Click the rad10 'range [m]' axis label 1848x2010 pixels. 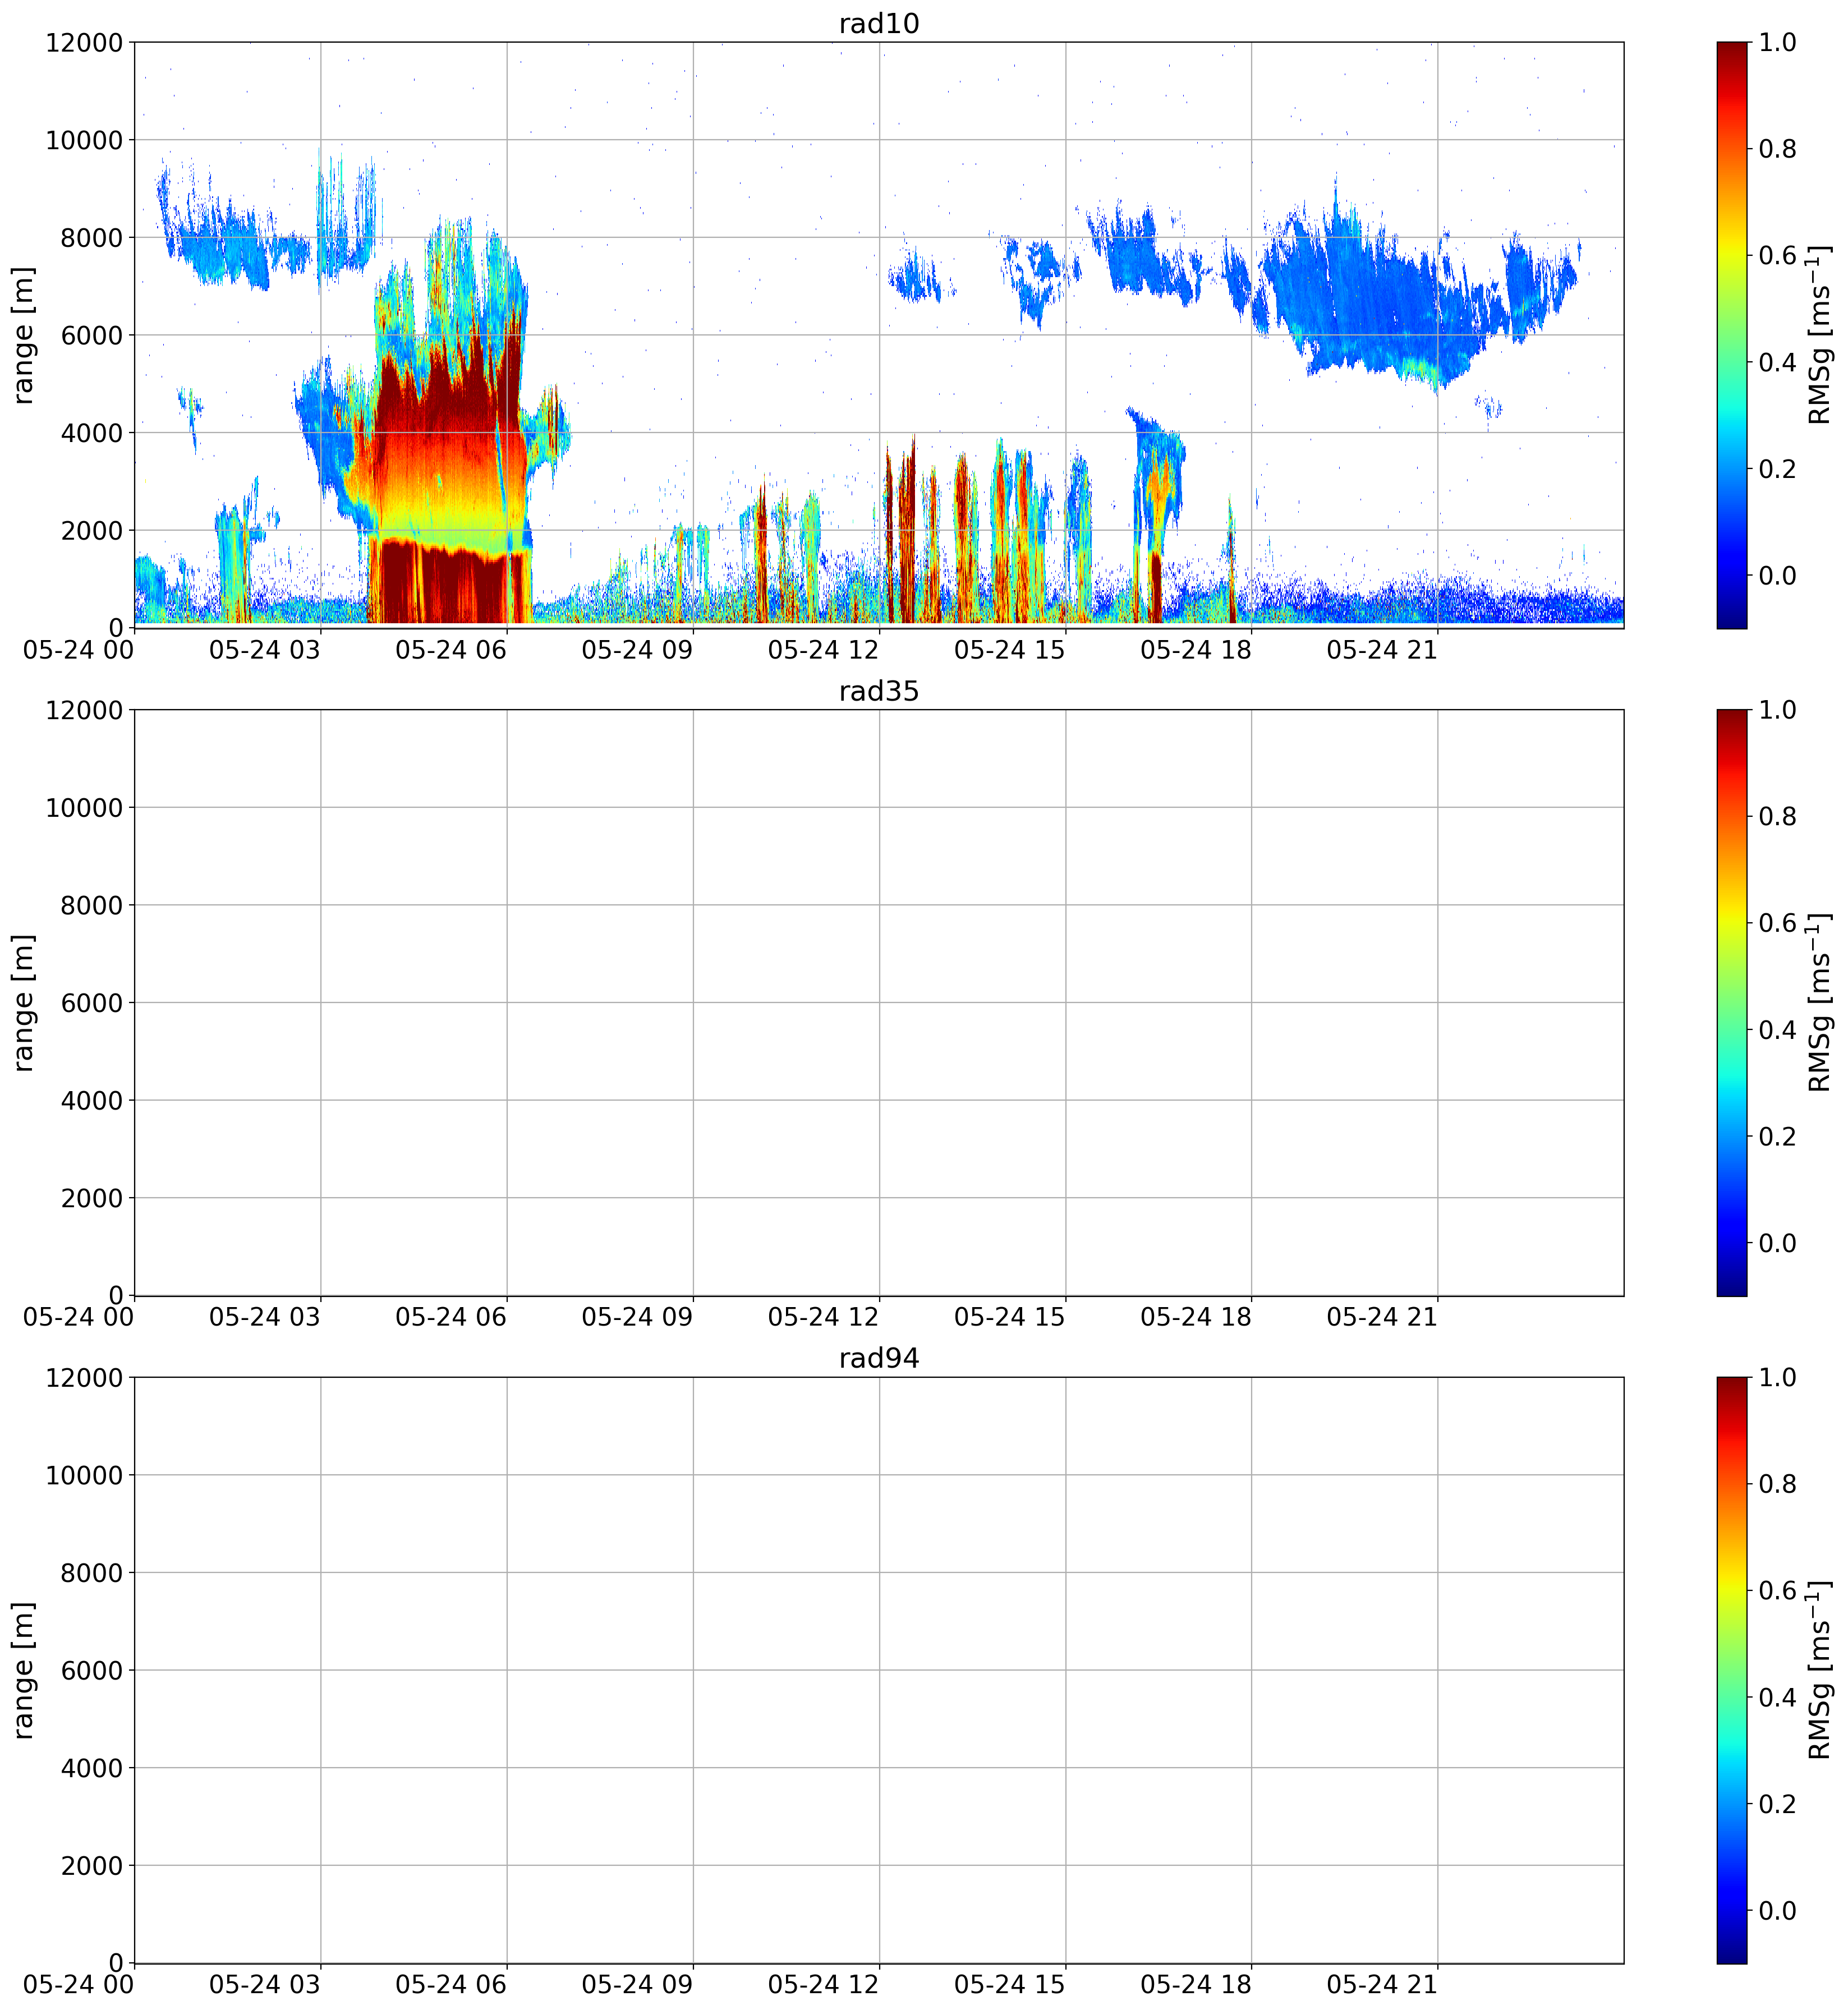(23, 335)
